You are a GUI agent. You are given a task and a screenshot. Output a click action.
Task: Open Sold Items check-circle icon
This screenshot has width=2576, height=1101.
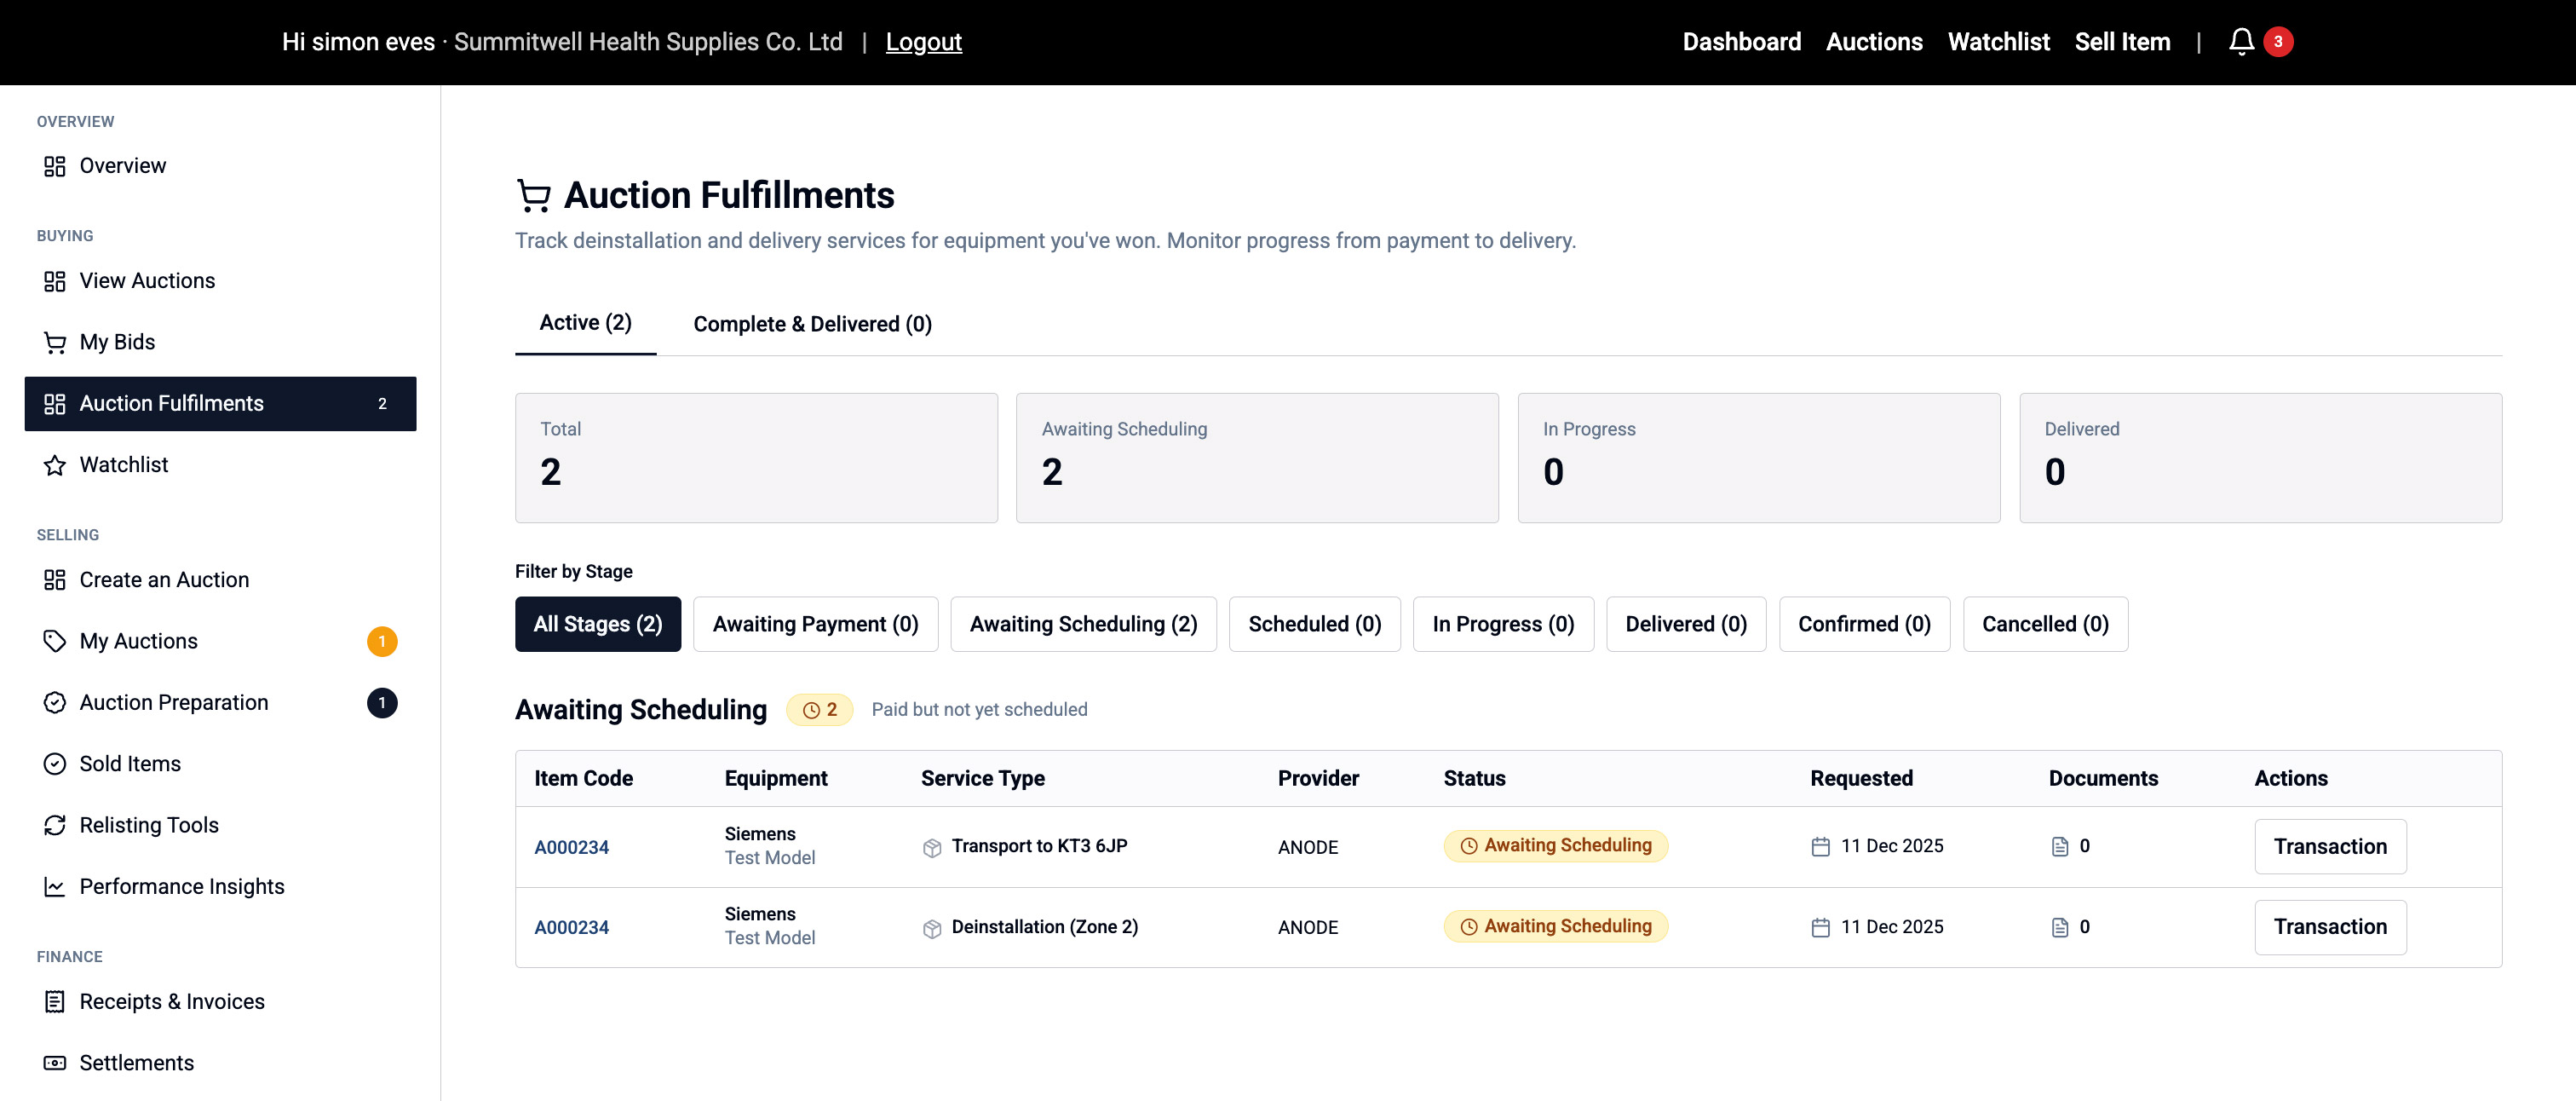[54, 764]
